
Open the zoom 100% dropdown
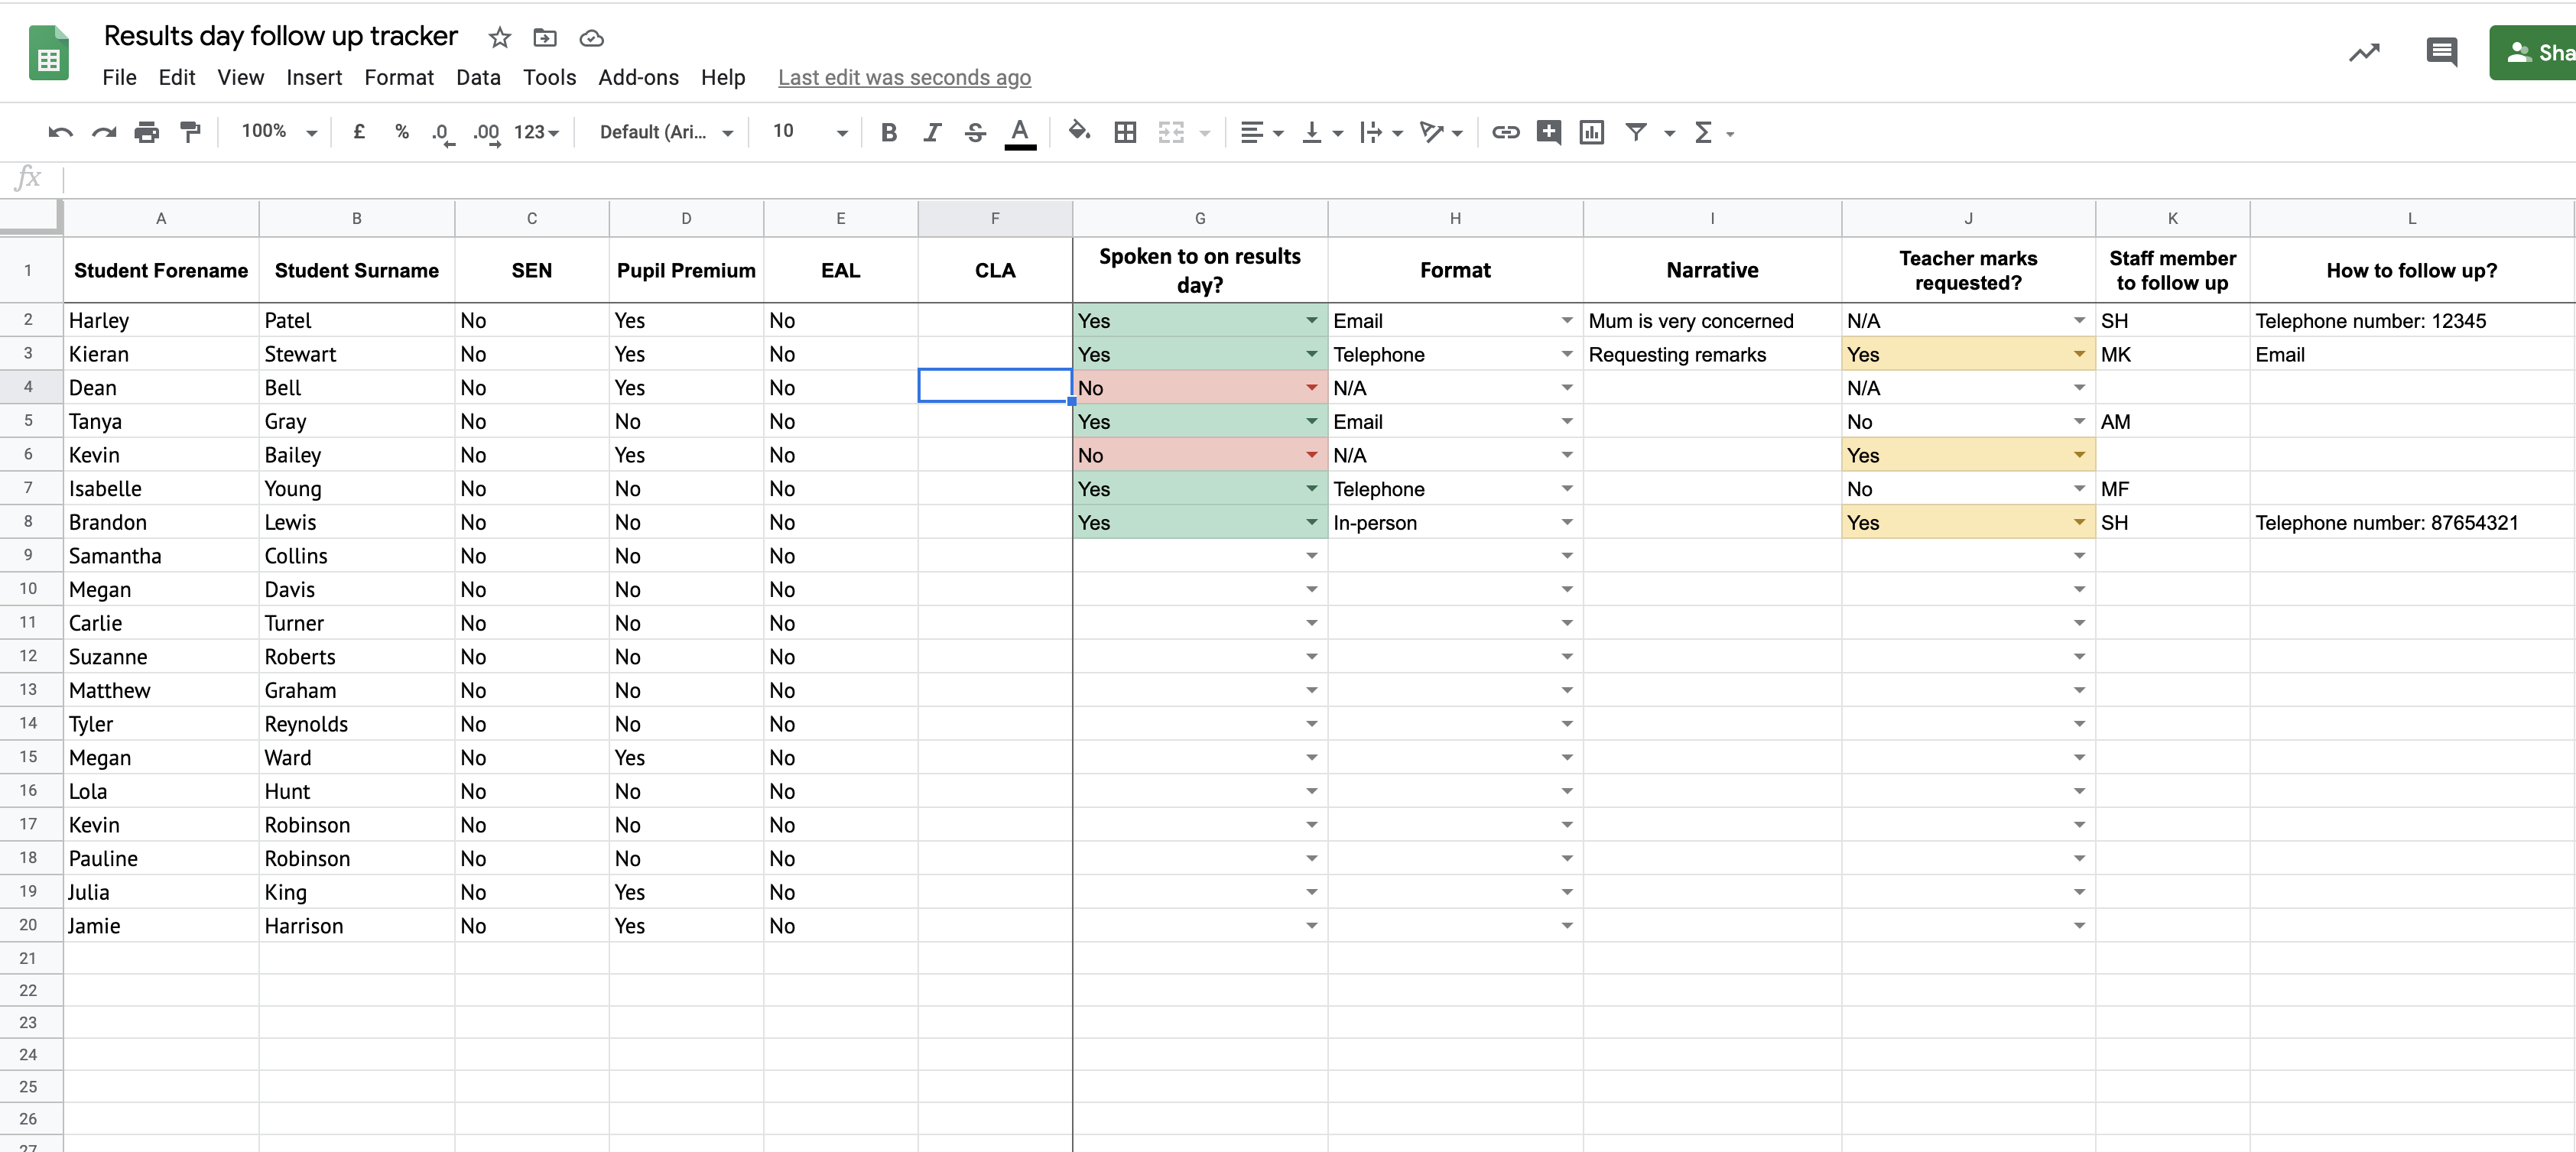click(x=279, y=131)
